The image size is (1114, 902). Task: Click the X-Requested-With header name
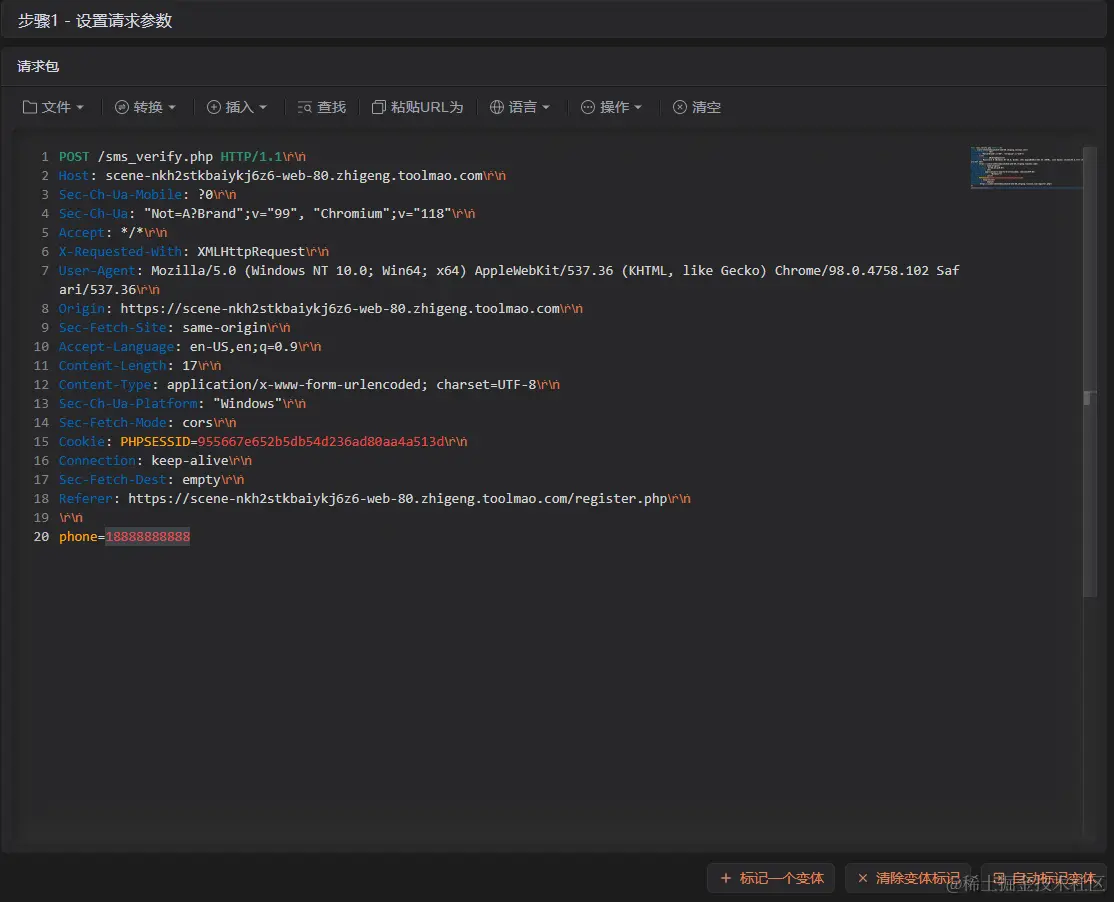click(120, 251)
